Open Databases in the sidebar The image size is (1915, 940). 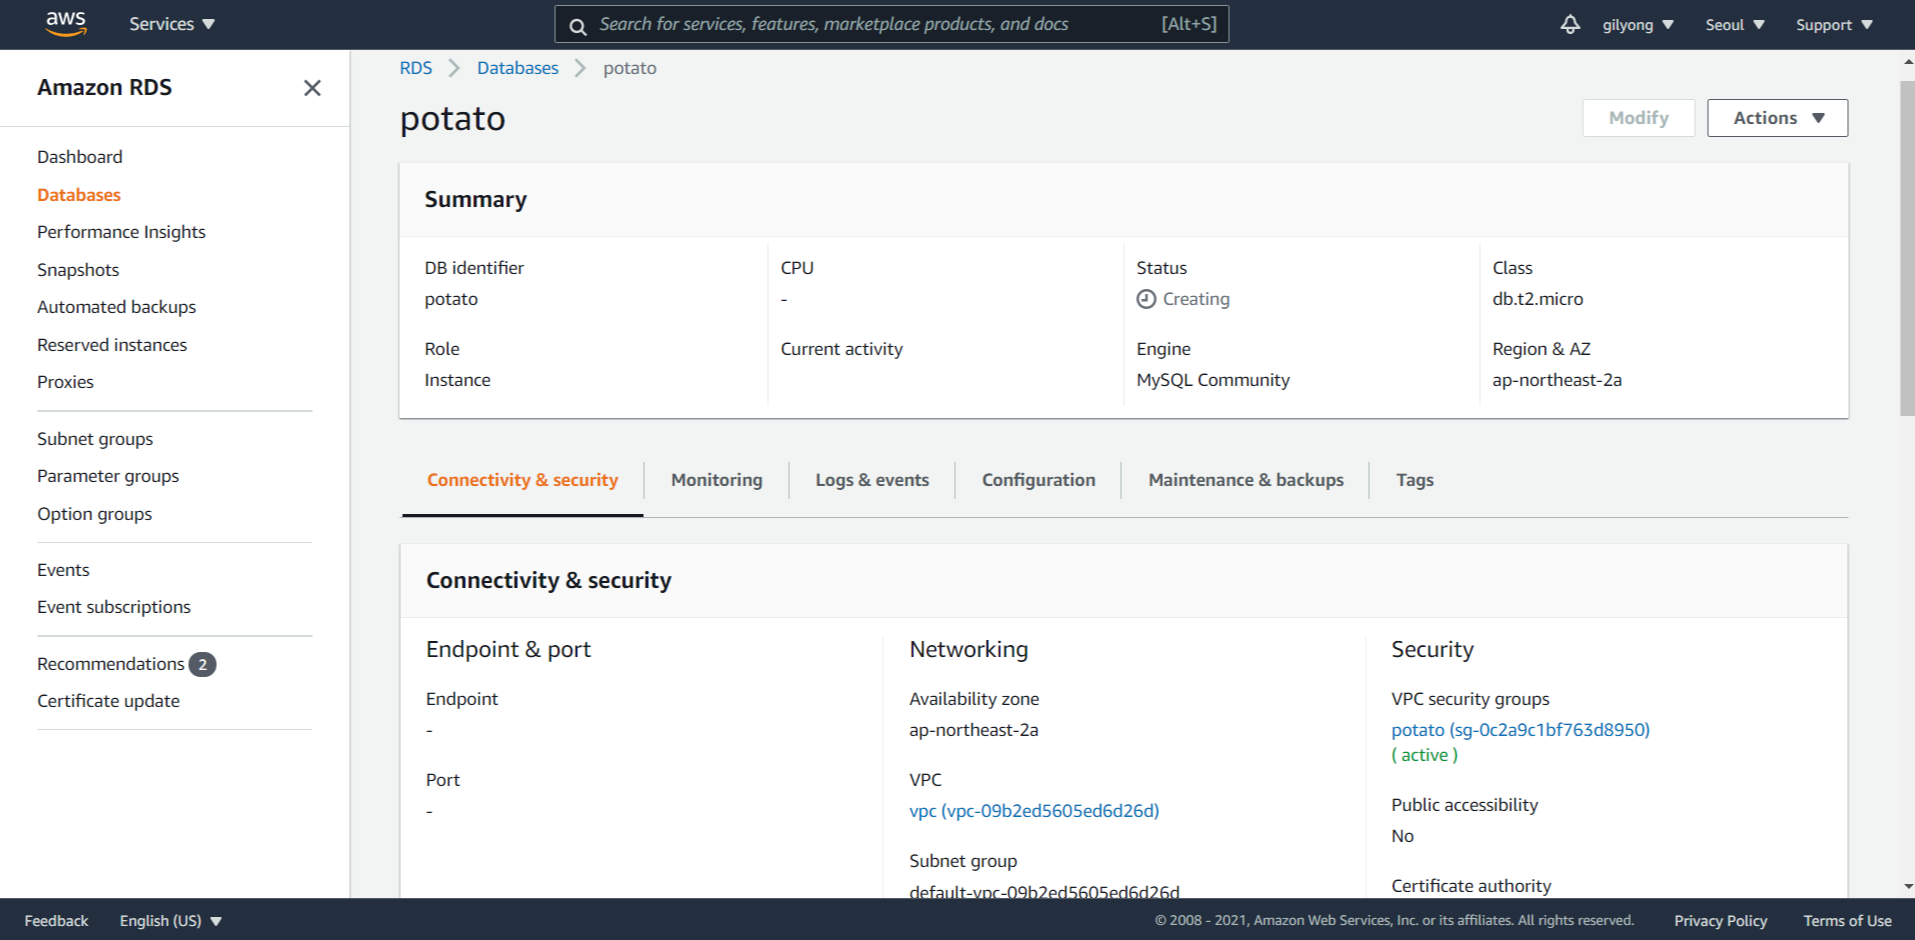[x=79, y=195]
